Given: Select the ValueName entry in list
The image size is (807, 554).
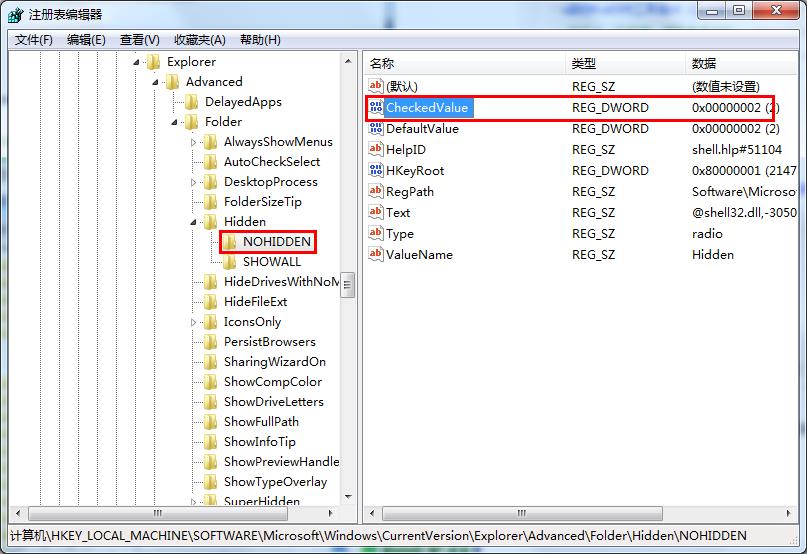Looking at the screenshot, I should point(419,254).
